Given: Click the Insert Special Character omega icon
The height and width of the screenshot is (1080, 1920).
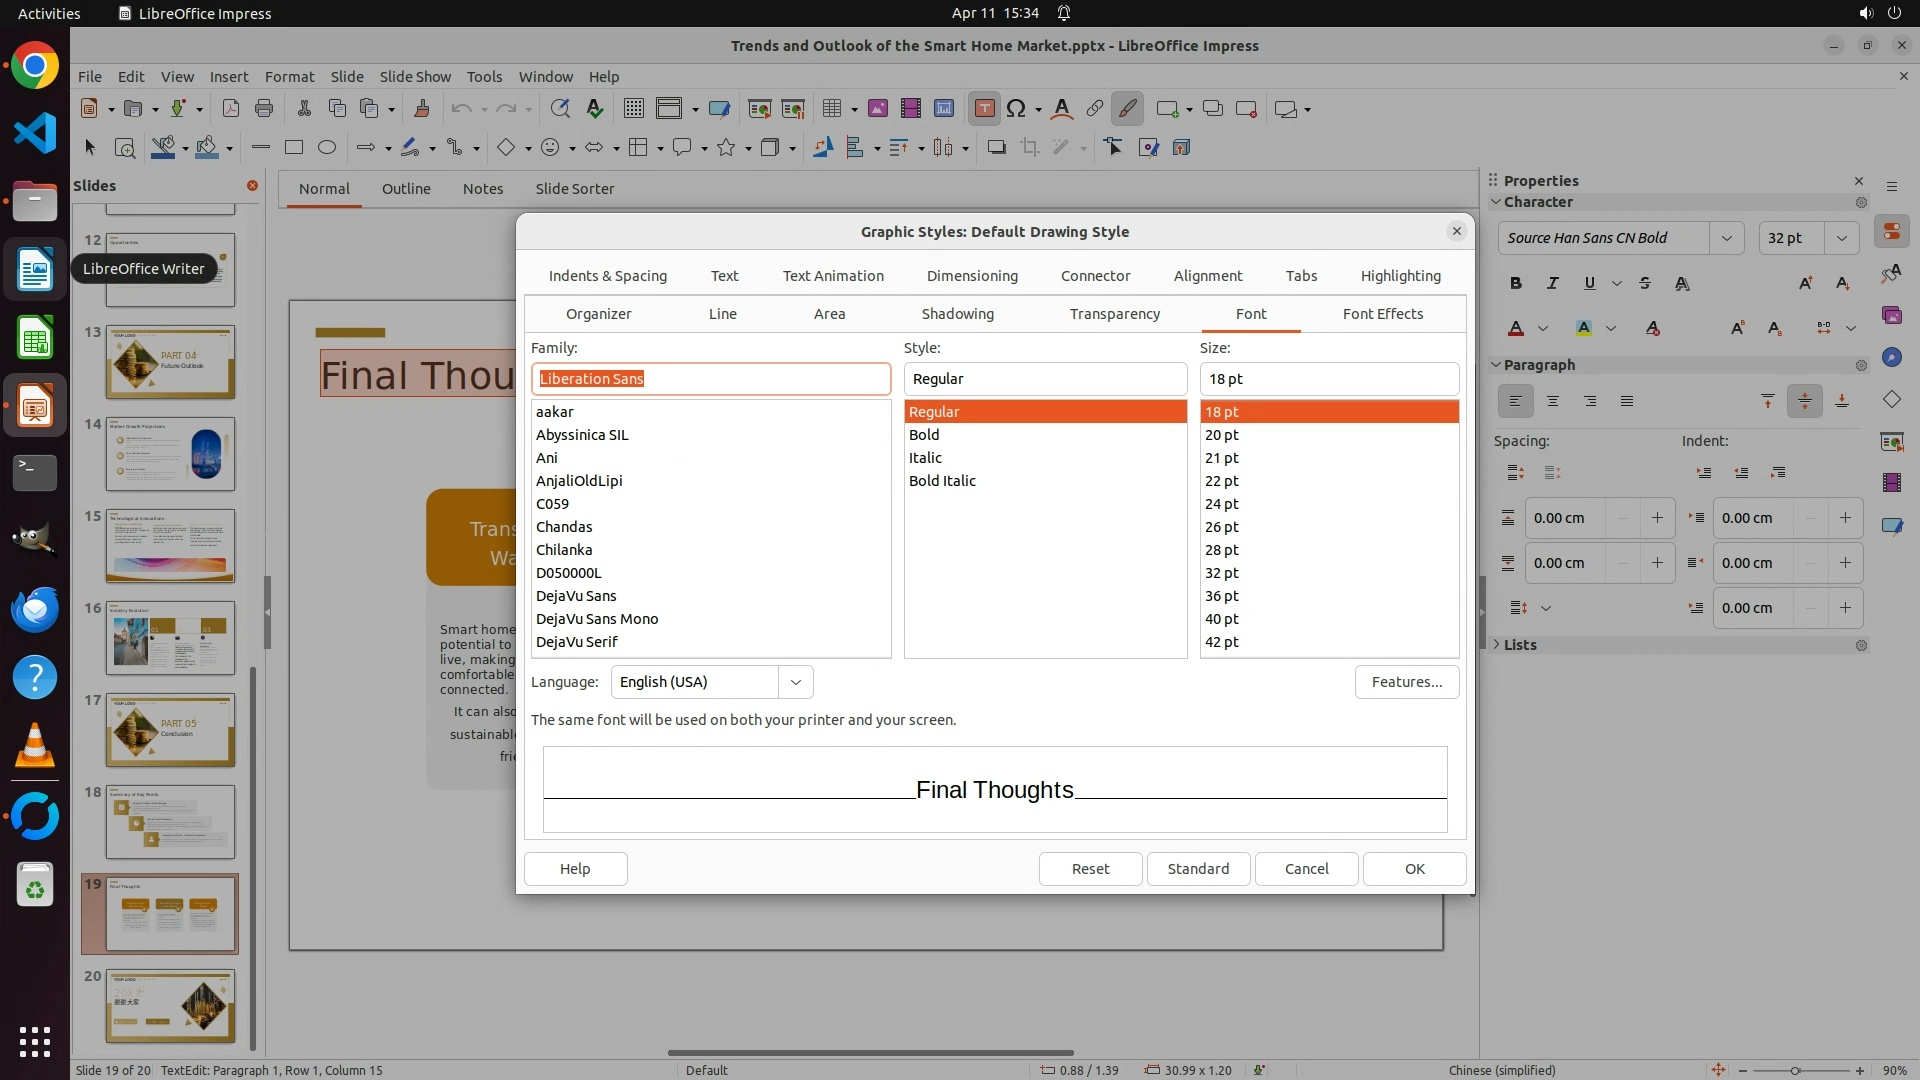Looking at the screenshot, I should pyautogui.click(x=1016, y=109).
